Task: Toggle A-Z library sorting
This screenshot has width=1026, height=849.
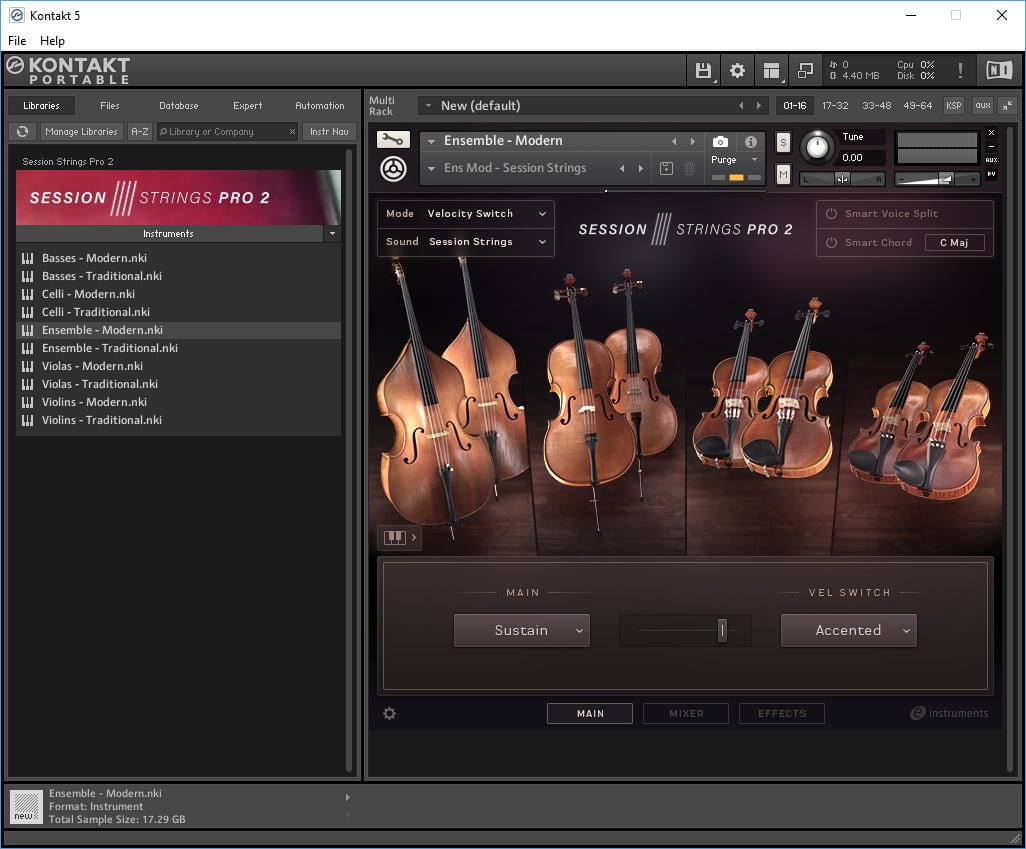Action: click(x=139, y=132)
